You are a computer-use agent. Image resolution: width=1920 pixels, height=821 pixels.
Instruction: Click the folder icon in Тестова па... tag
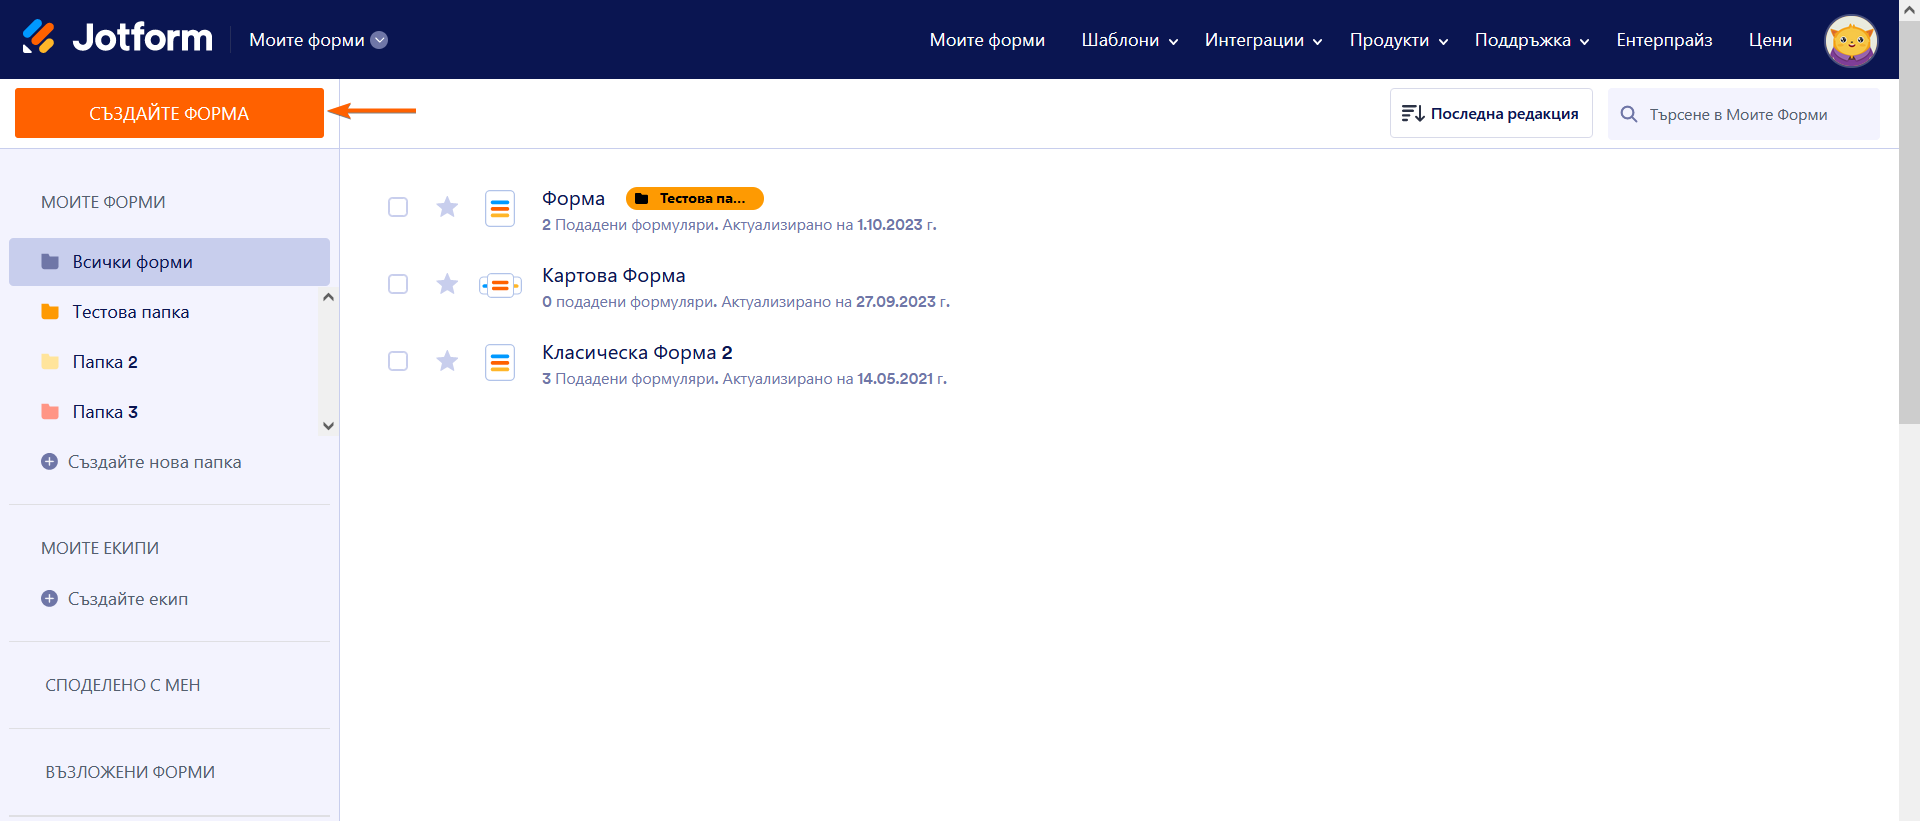(x=642, y=199)
